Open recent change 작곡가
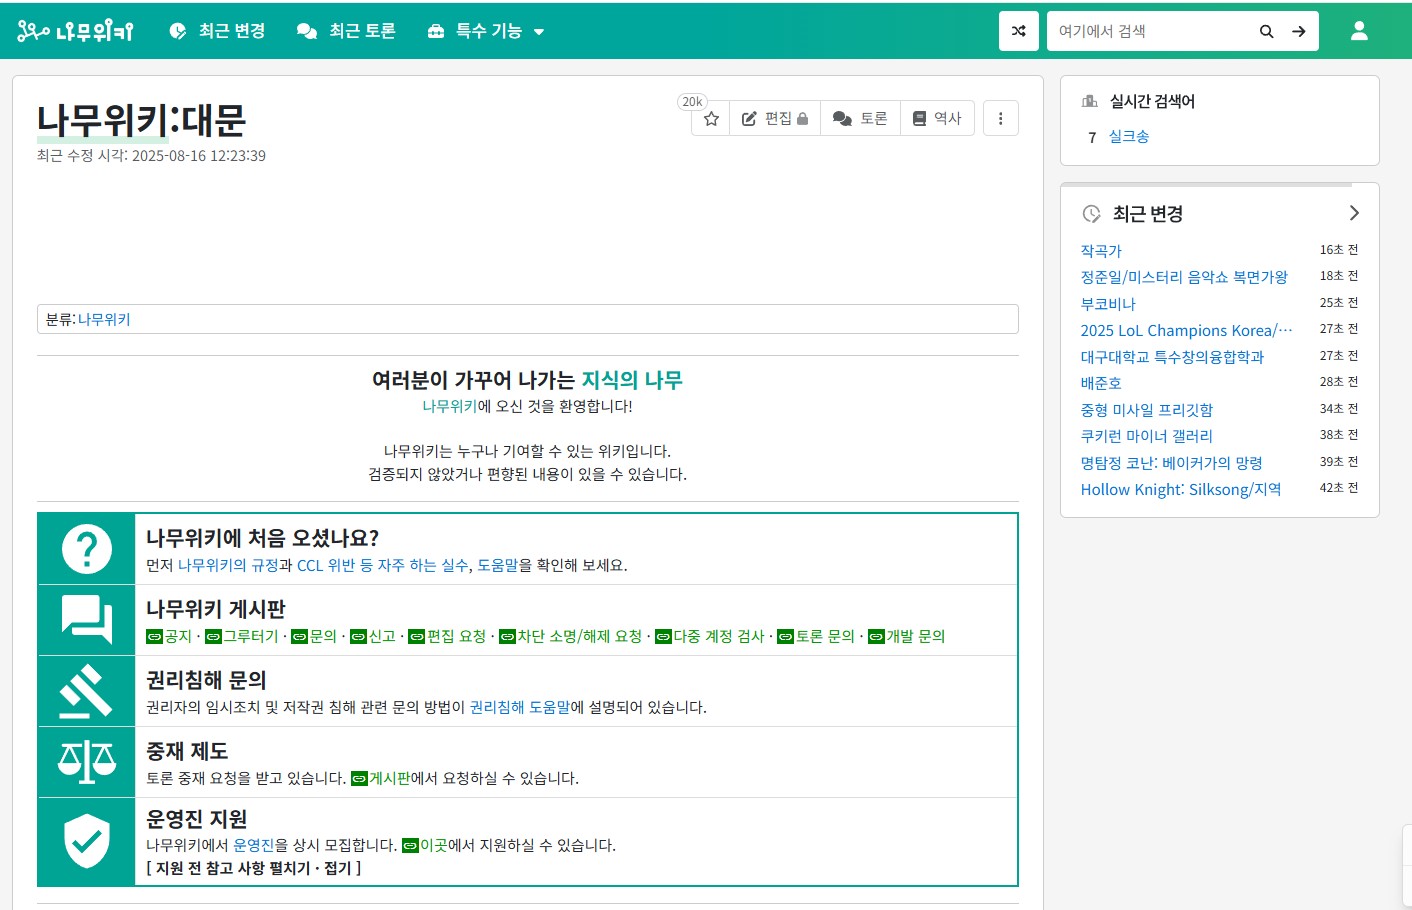This screenshot has width=1412, height=910. (1101, 251)
